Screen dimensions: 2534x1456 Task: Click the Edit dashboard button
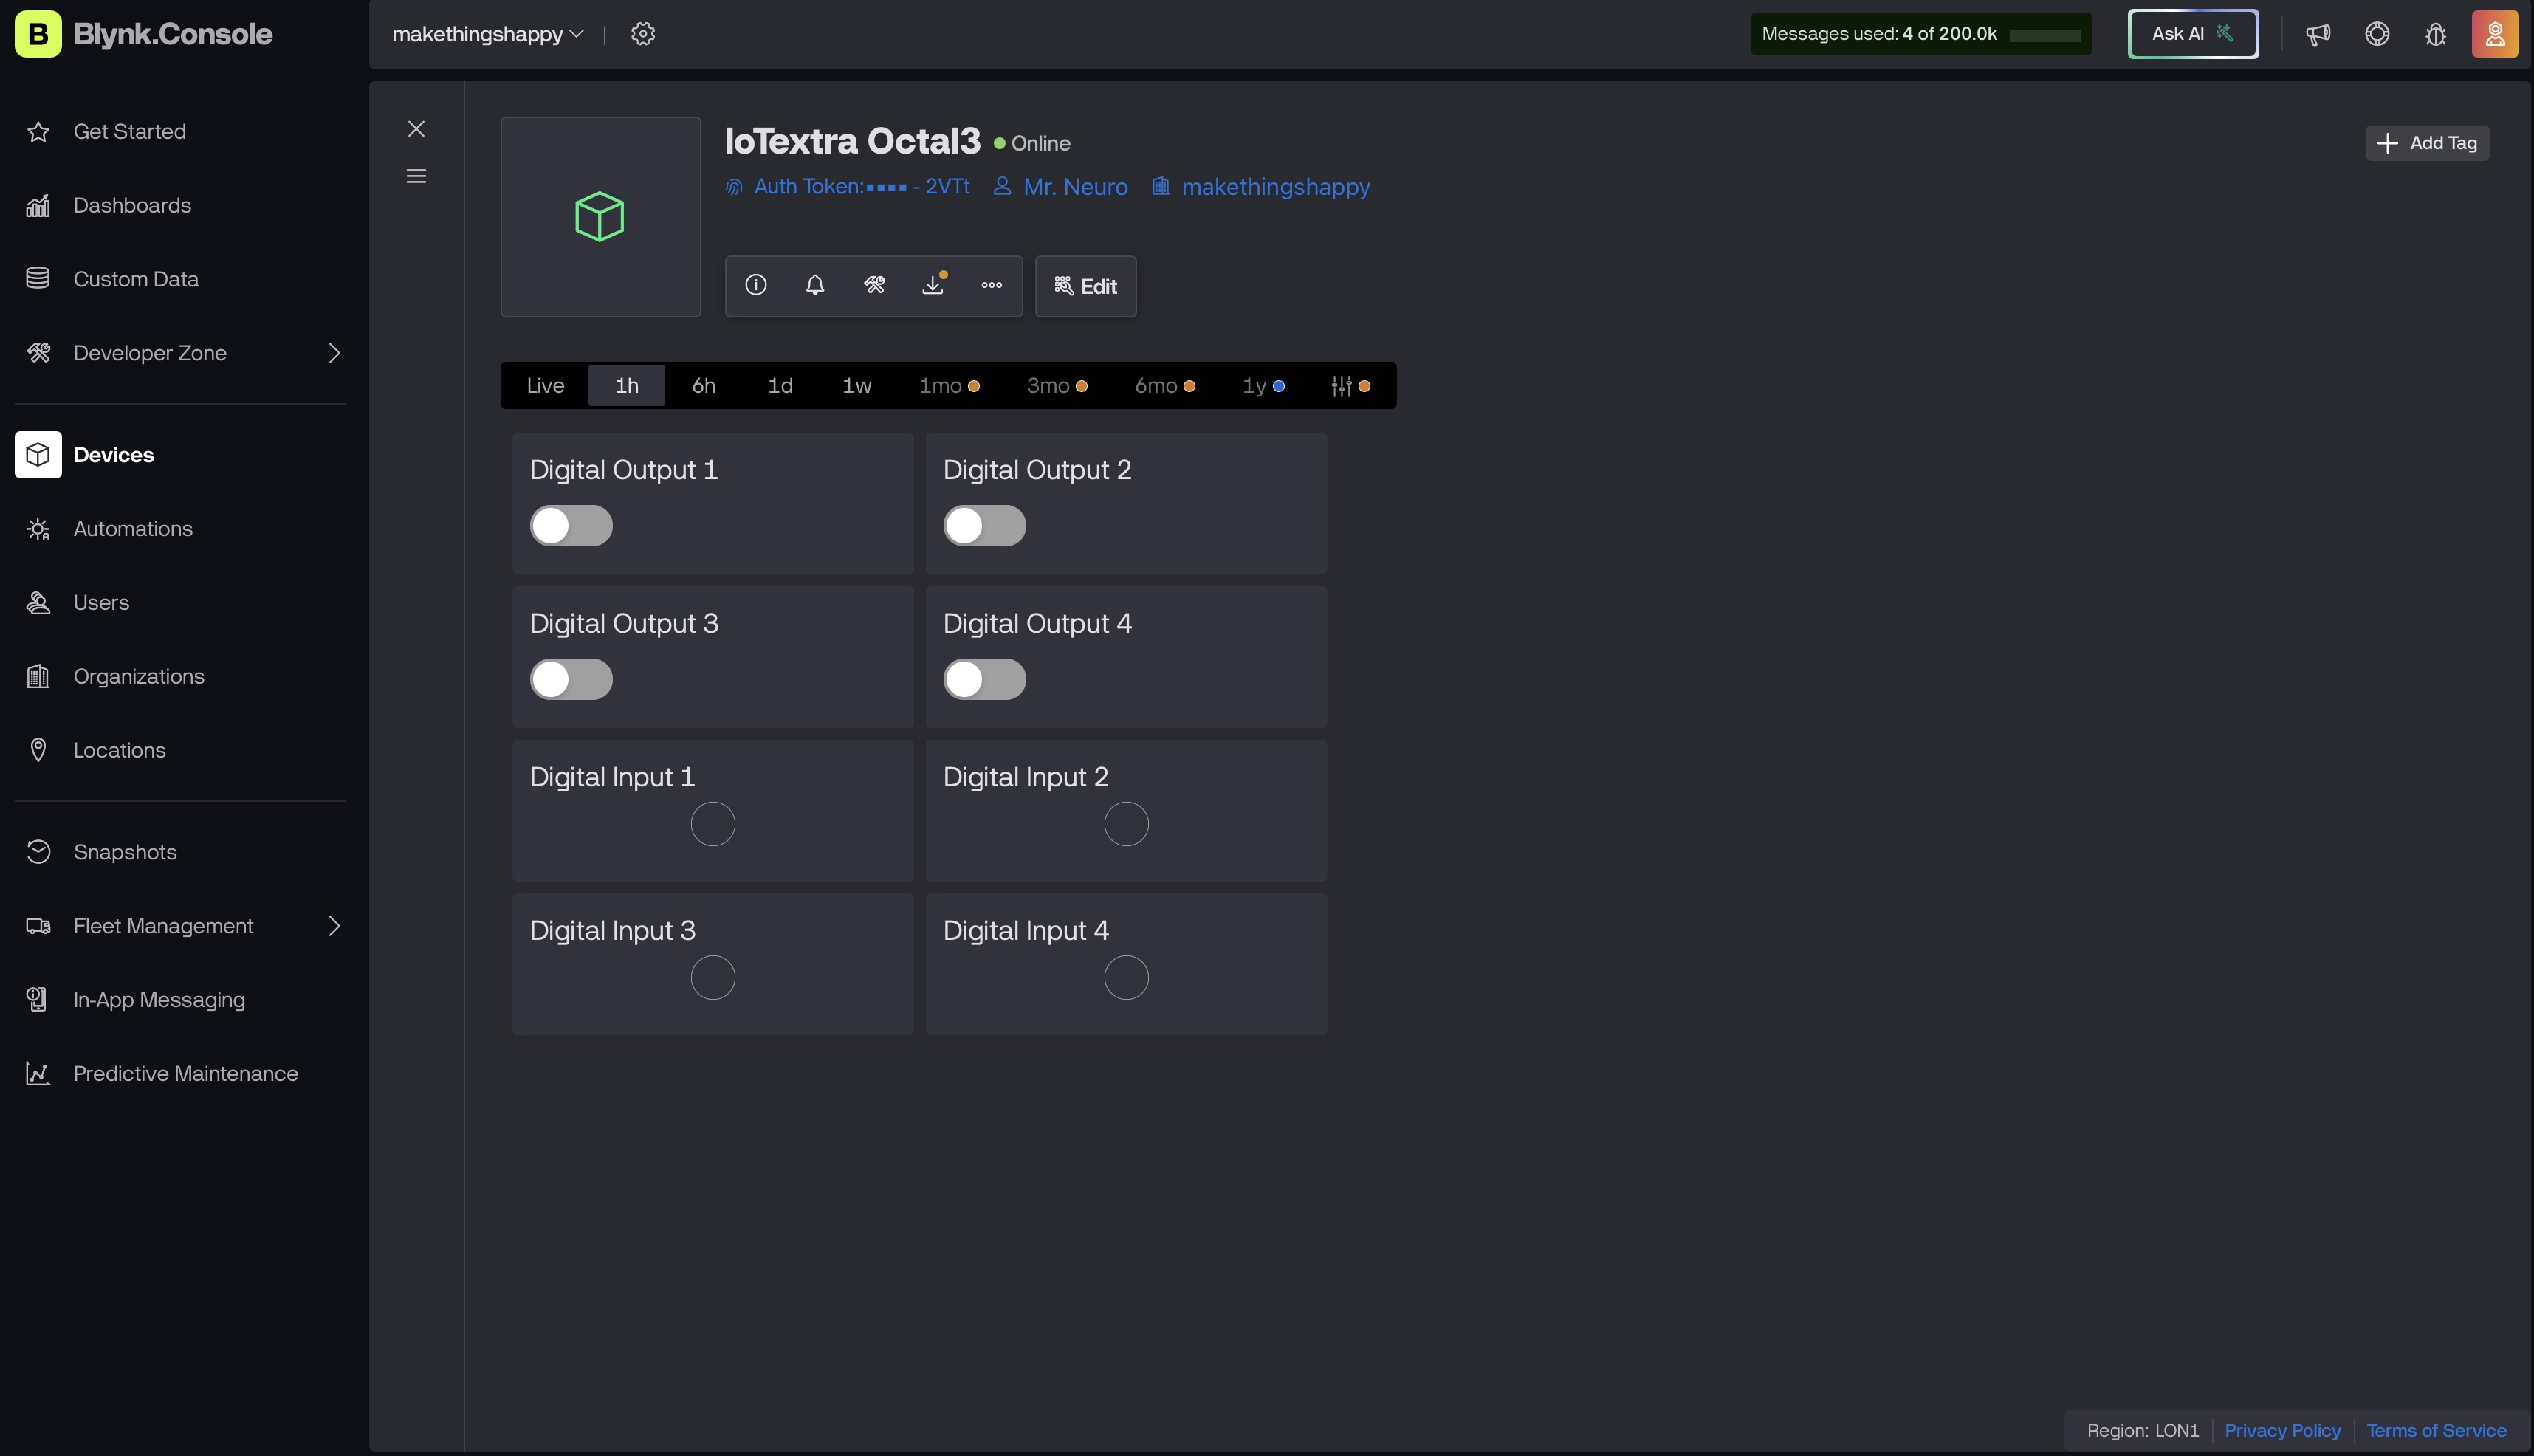[1086, 287]
